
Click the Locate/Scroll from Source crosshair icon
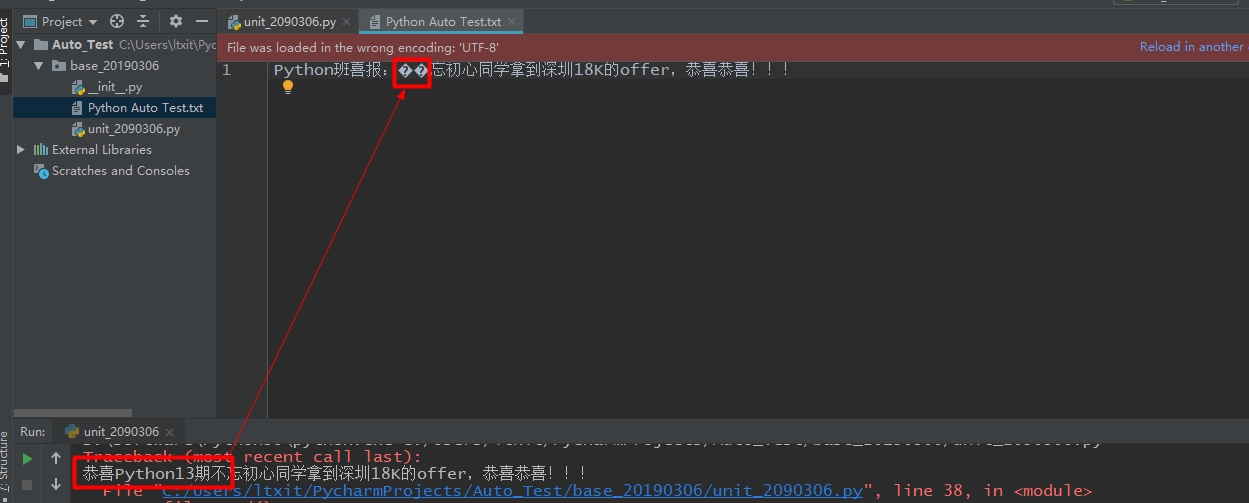coord(117,21)
